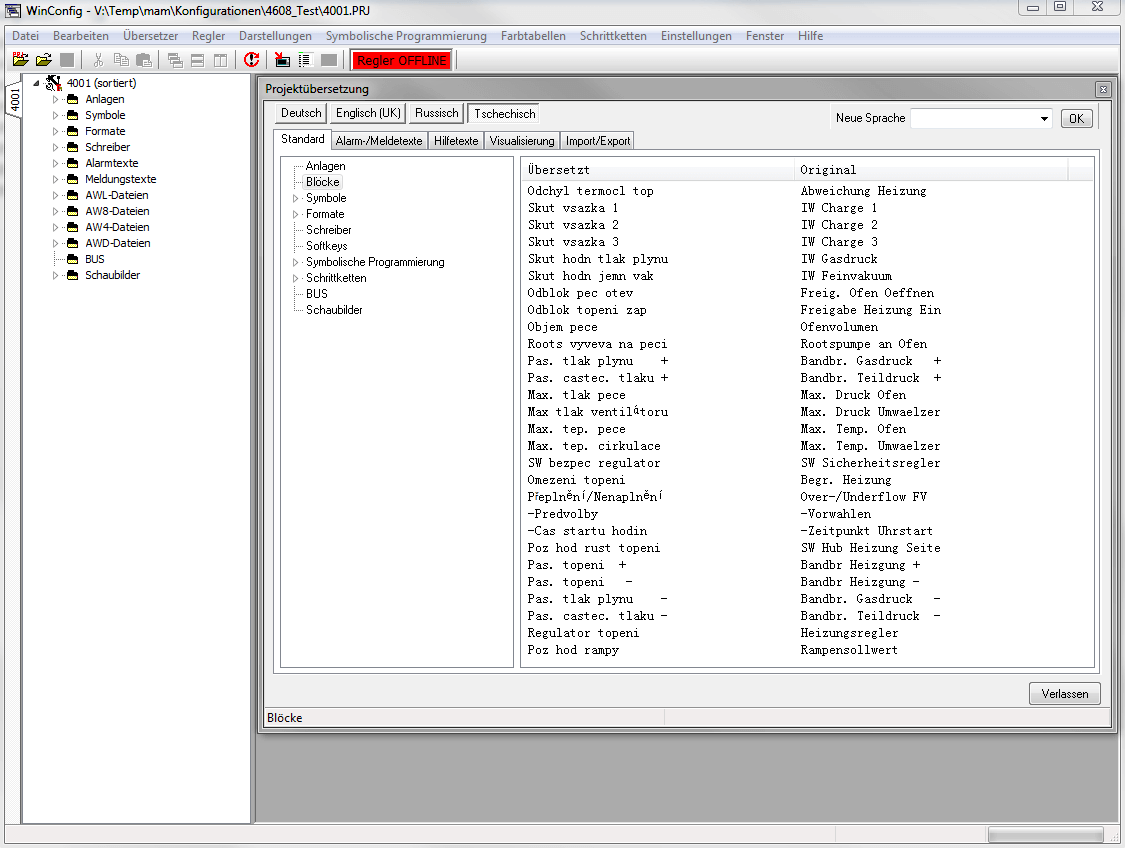
Task: Switch to the Hilfetexte tab
Action: (456, 141)
